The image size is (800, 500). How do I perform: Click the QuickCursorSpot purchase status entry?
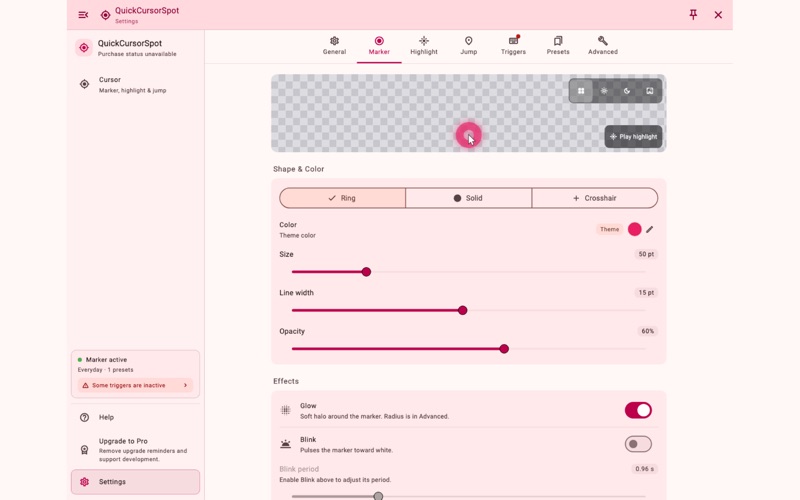point(135,48)
